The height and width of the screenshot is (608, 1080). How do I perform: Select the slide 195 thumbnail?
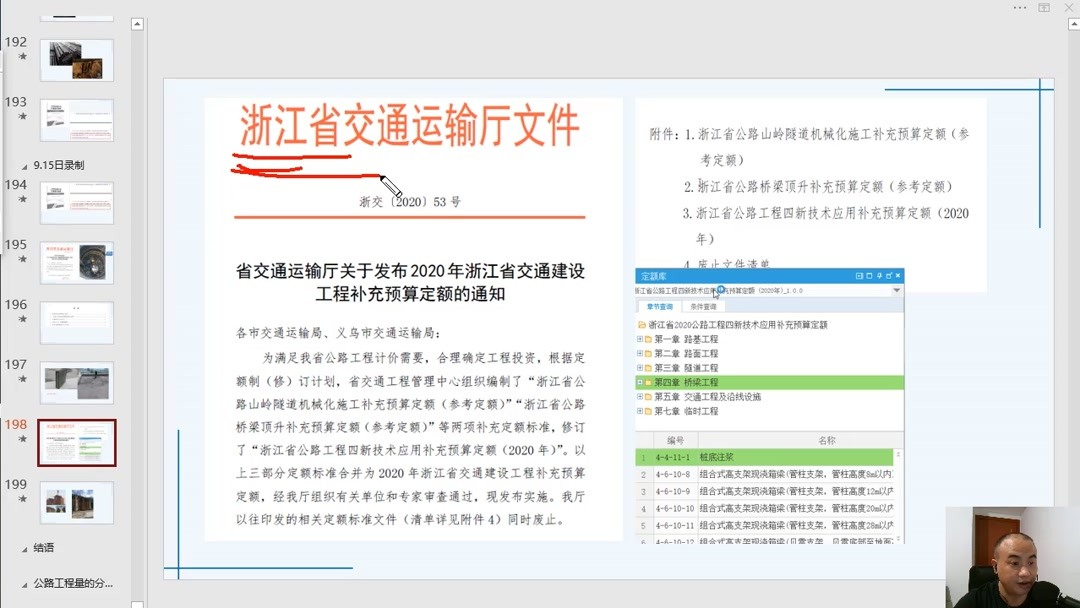pyautogui.click(x=77, y=262)
